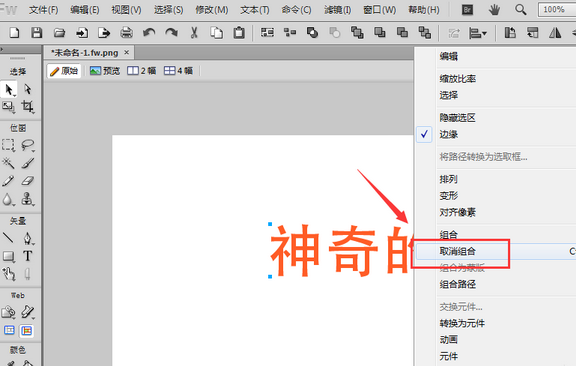Viewport: 576px width, 366px height.
Task: Click the Redo arrow icon
Action: [x=171, y=33]
